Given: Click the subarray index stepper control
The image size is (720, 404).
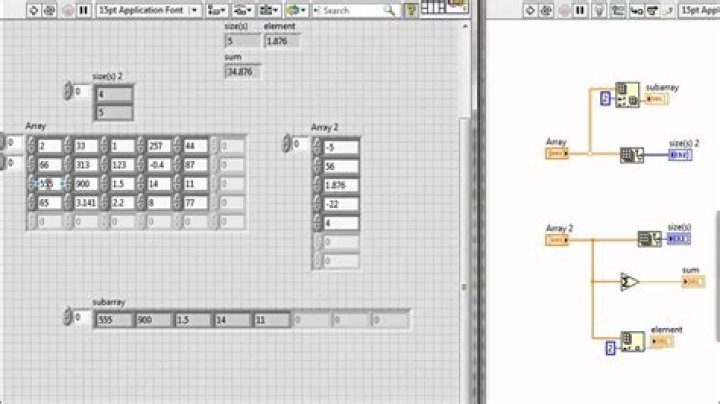Looking at the screenshot, I should point(68,319).
